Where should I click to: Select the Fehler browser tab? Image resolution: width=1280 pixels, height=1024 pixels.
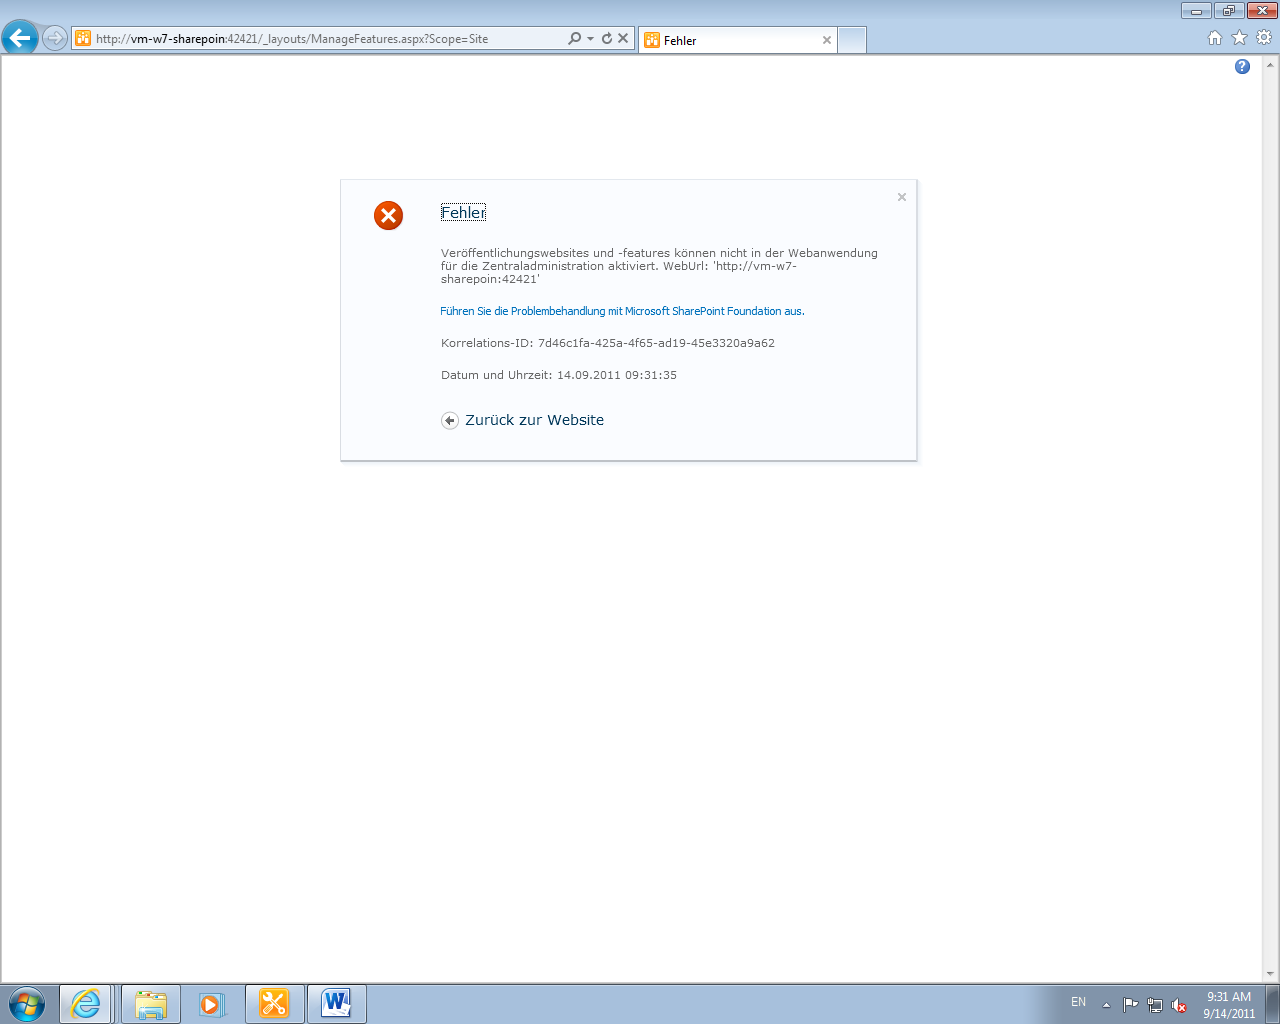pos(737,40)
